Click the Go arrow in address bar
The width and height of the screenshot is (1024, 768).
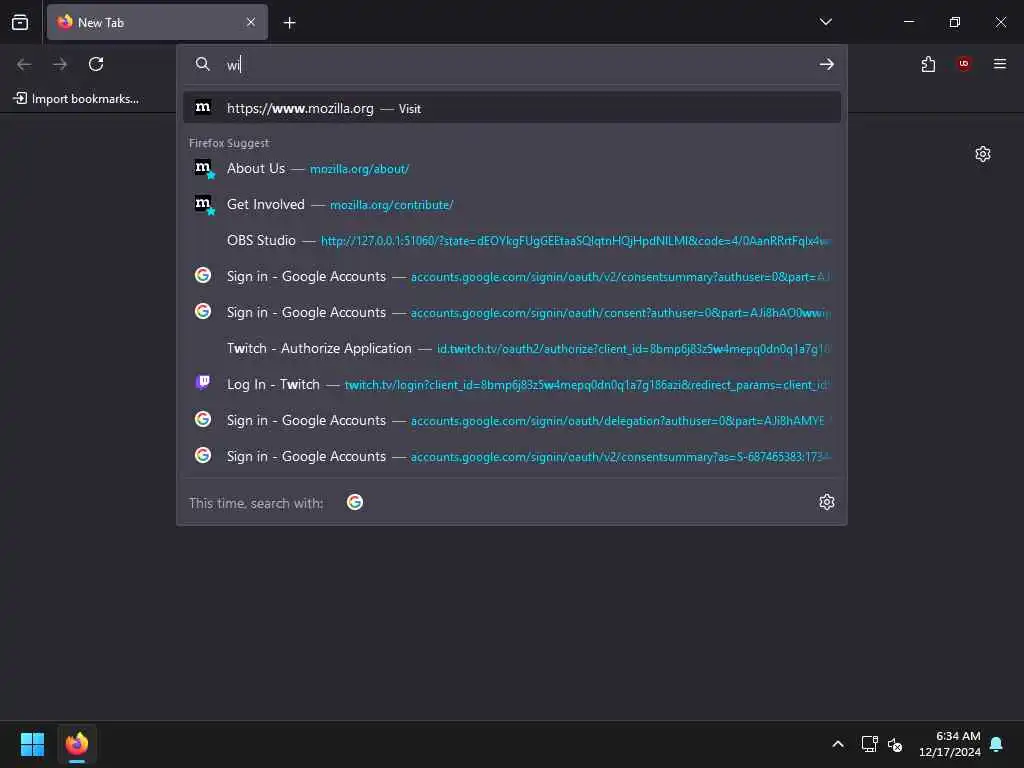tap(826, 64)
